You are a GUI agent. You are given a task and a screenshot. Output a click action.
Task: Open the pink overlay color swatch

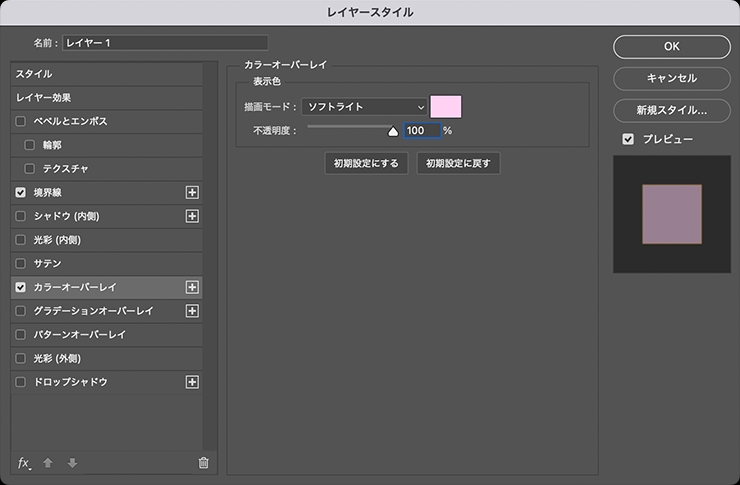[446, 107]
